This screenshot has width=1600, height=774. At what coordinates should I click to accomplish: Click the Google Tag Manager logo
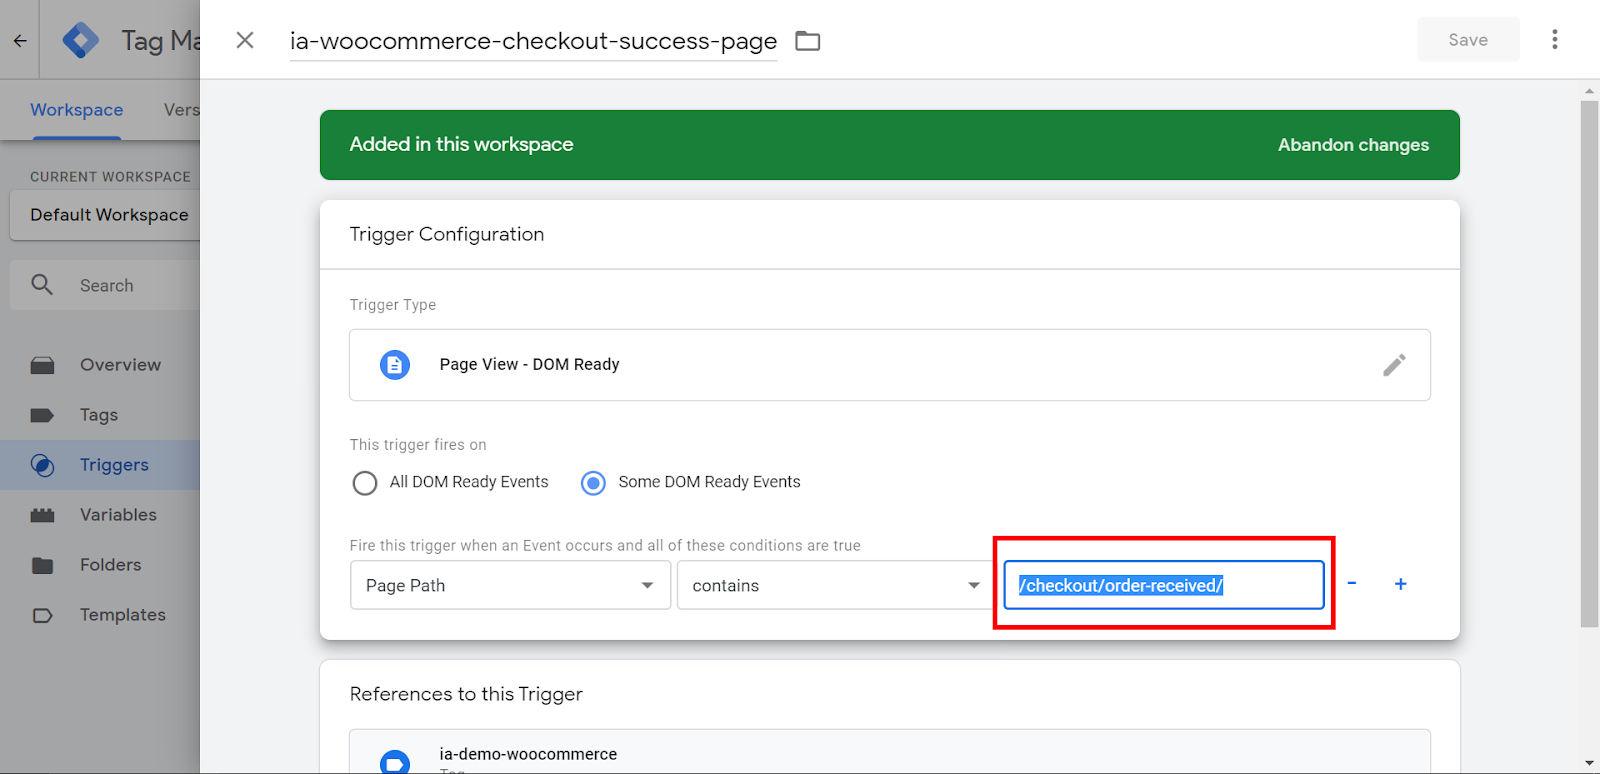pos(80,41)
